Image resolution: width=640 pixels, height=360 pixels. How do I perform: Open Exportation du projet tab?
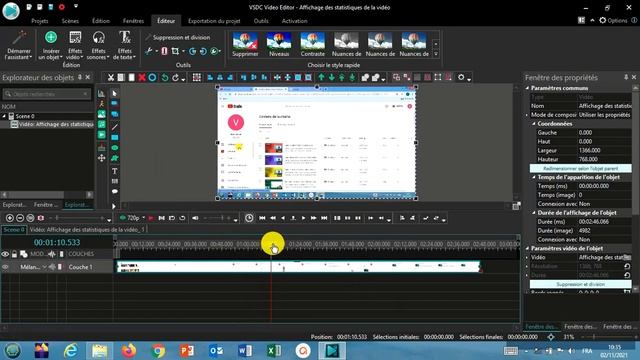point(214,21)
